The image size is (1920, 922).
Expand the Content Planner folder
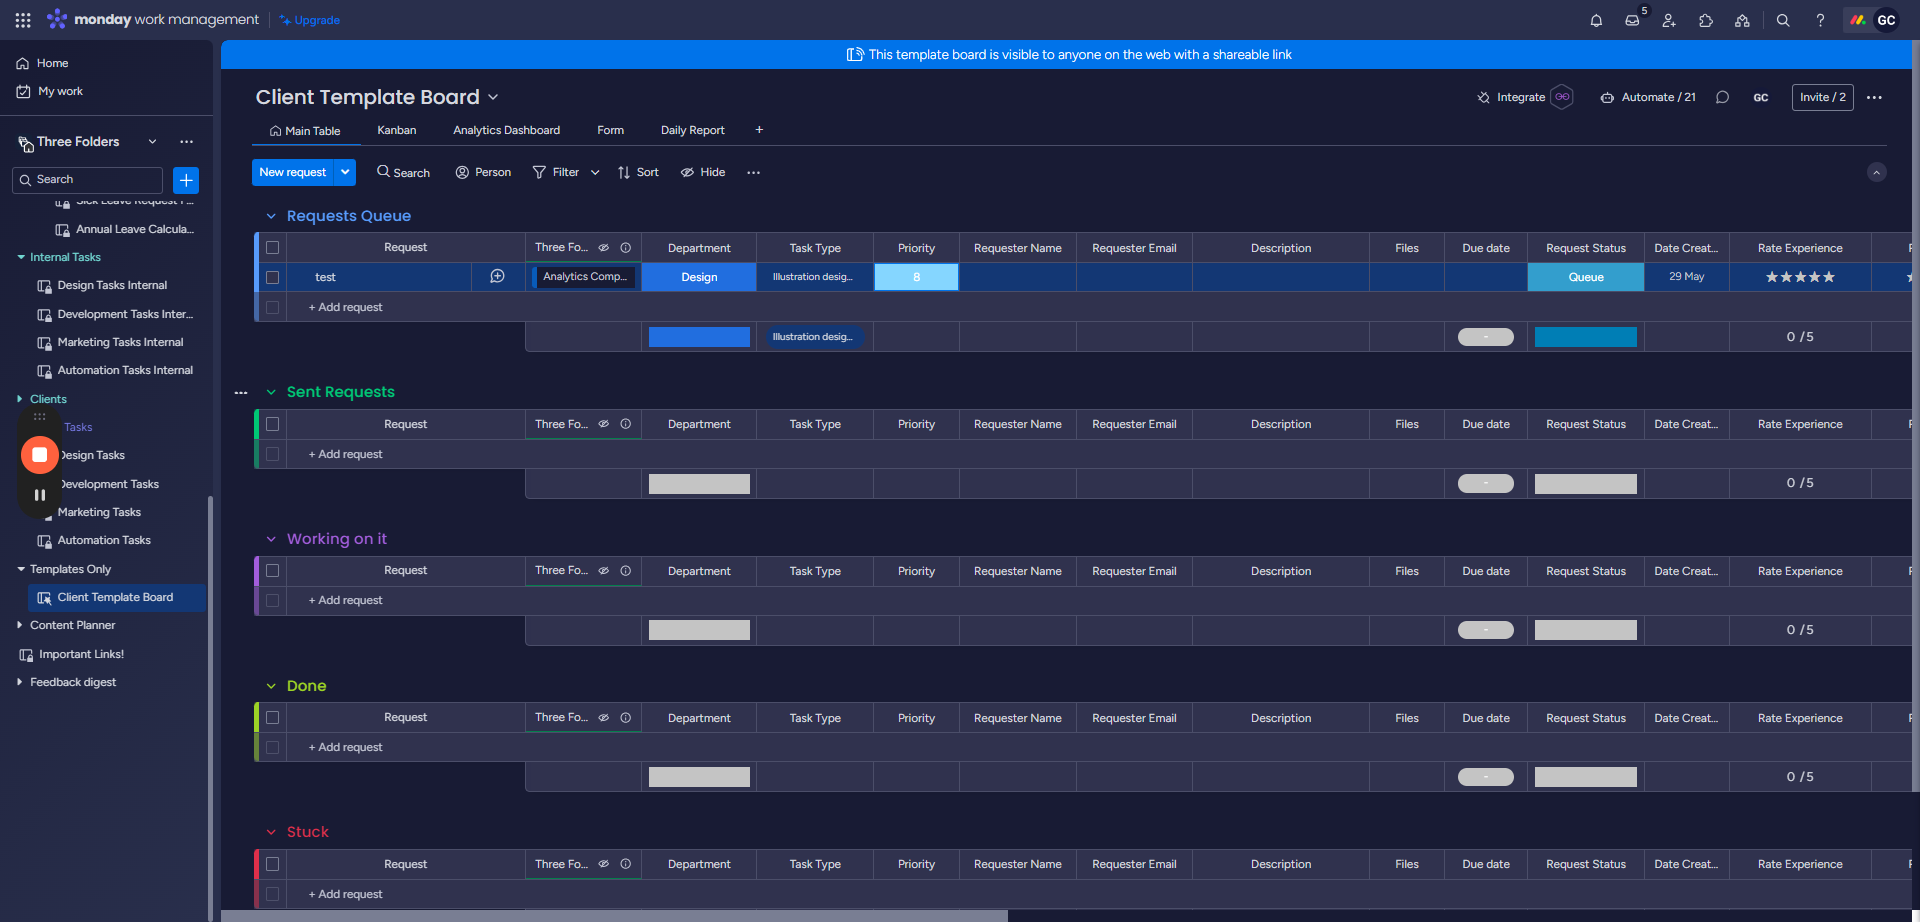tap(20, 625)
